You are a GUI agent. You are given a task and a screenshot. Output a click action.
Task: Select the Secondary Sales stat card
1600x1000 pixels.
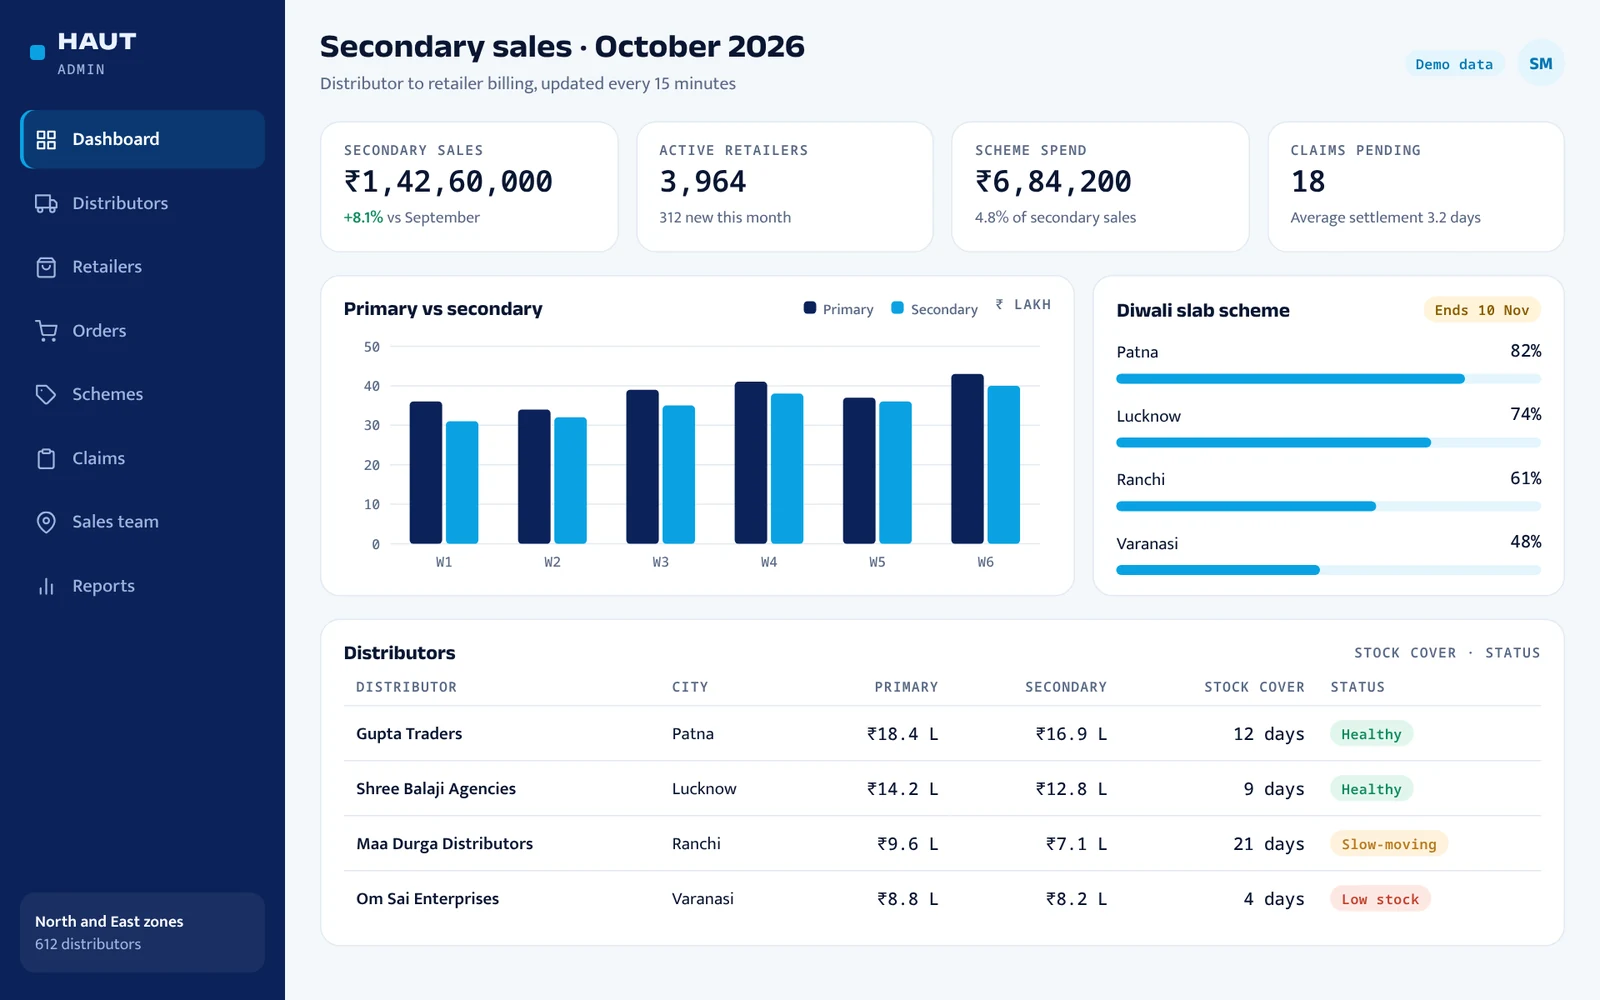coord(469,187)
